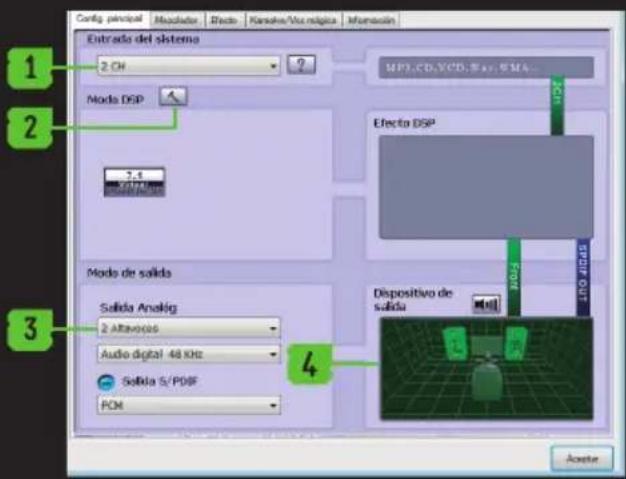The image size is (626, 479).
Task: Click the question mark help button
Action: (301, 65)
